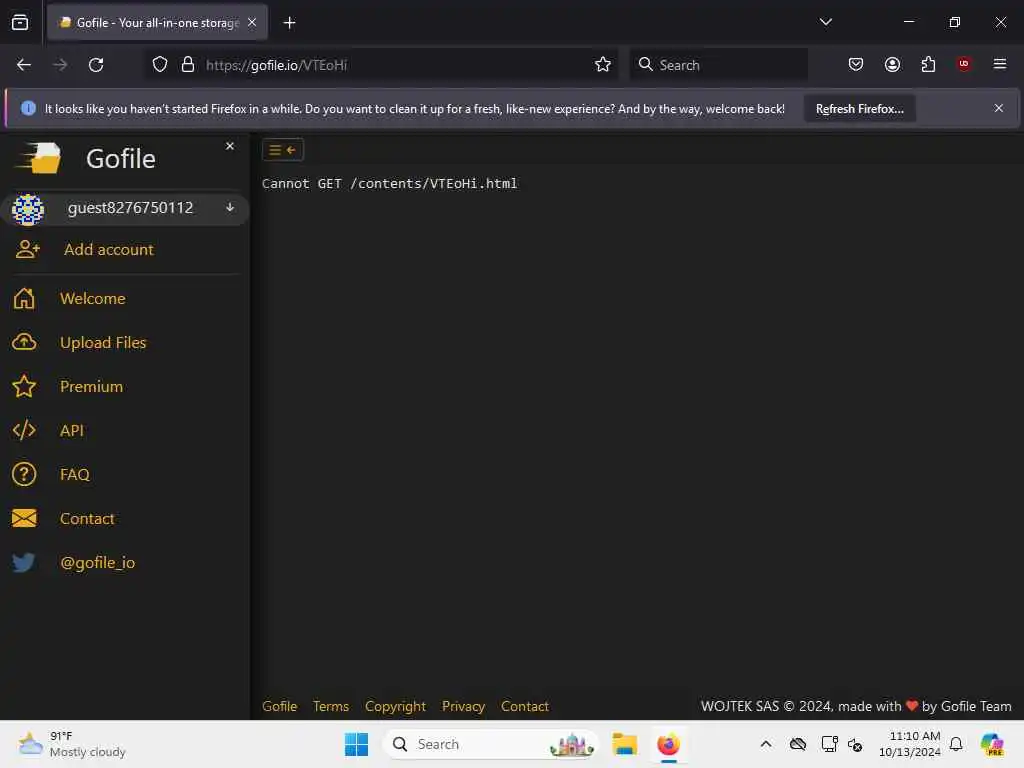Open the footer Privacy link

[x=464, y=707]
